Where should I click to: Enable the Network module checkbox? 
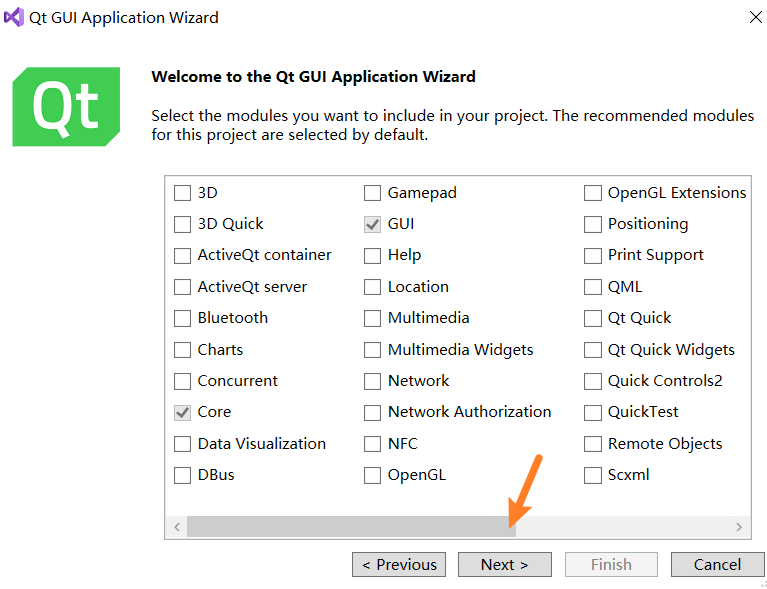tap(372, 382)
